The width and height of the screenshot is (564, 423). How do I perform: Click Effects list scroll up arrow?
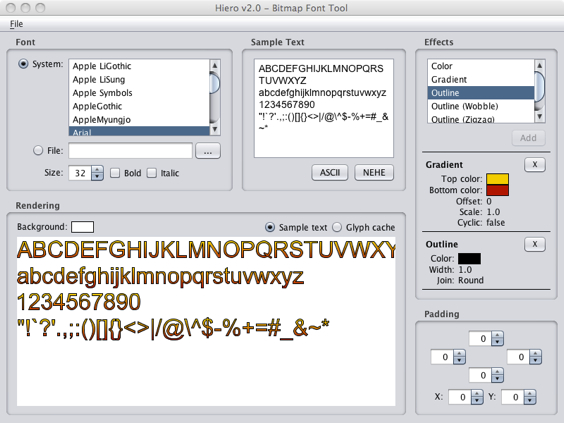(540, 65)
